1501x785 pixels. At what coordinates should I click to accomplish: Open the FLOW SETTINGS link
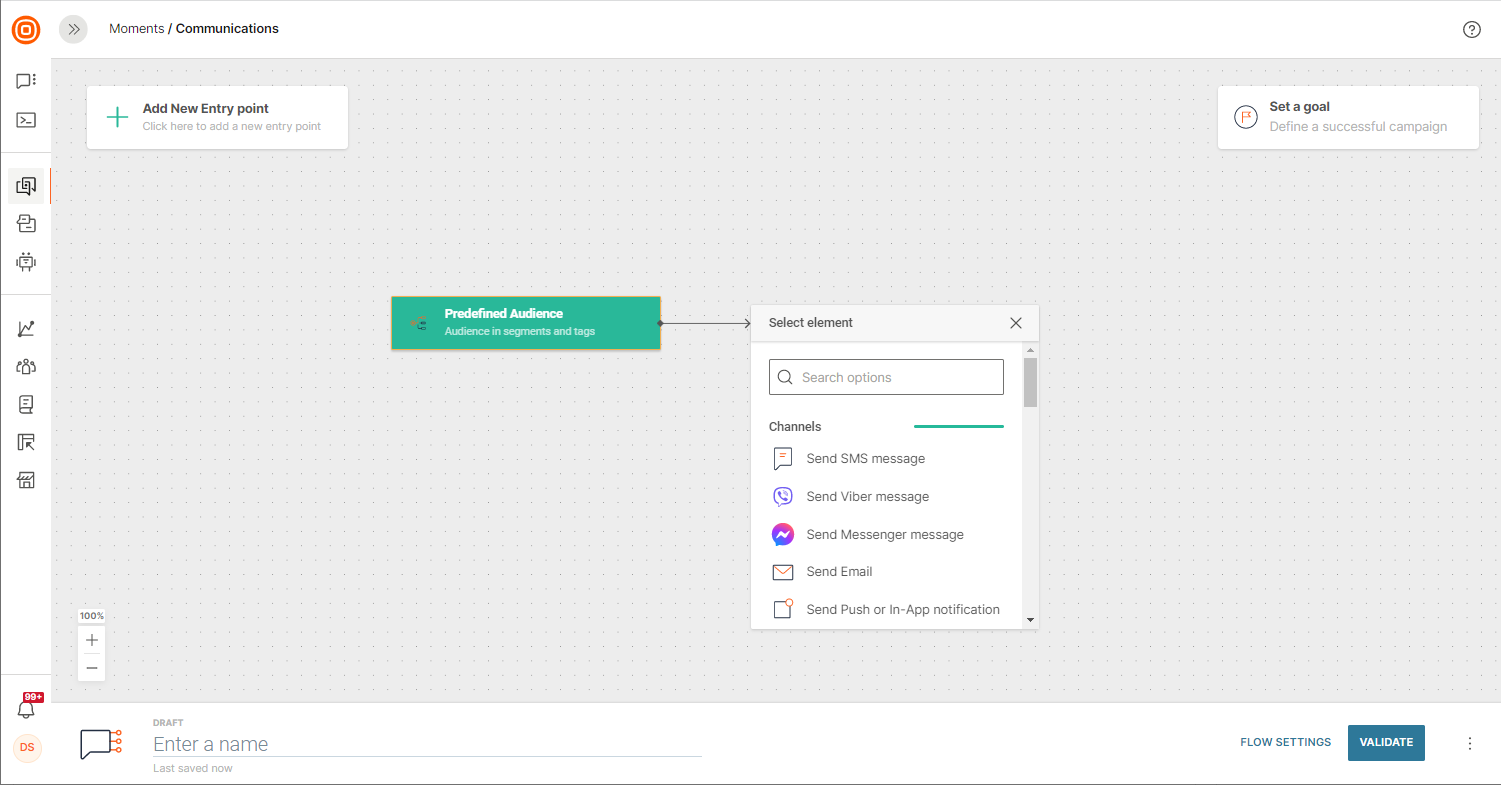click(1285, 743)
